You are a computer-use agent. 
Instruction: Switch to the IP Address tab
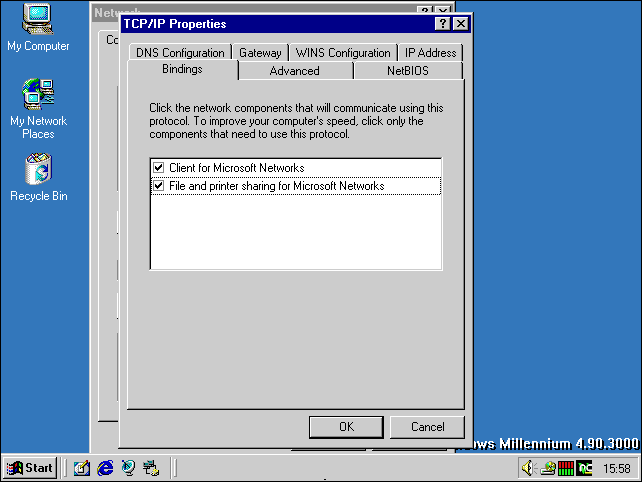tap(430, 53)
